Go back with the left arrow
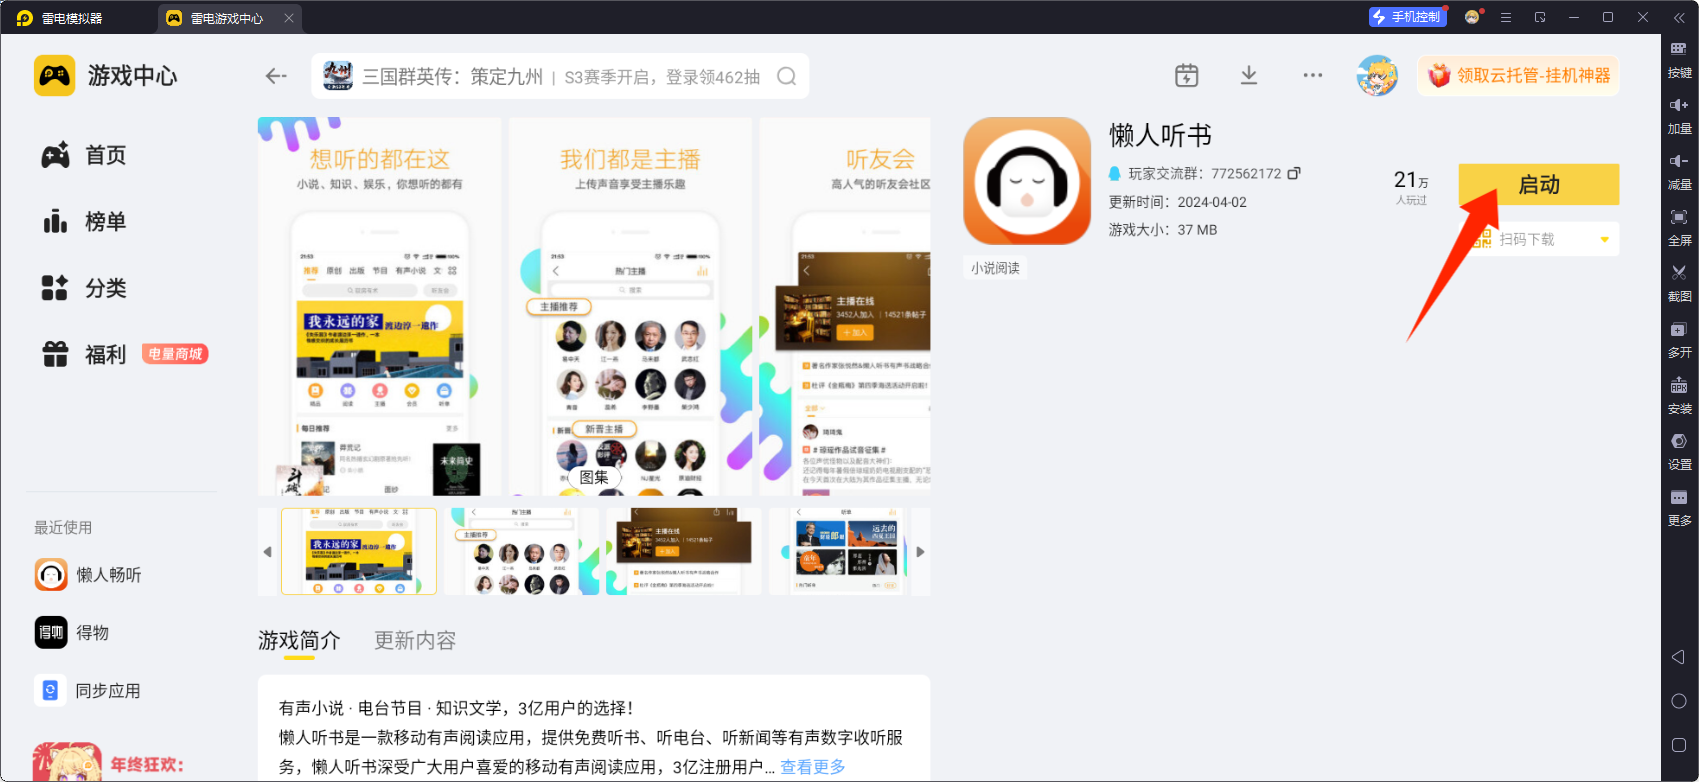Viewport: 1699px width, 782px height. (276, 76)
